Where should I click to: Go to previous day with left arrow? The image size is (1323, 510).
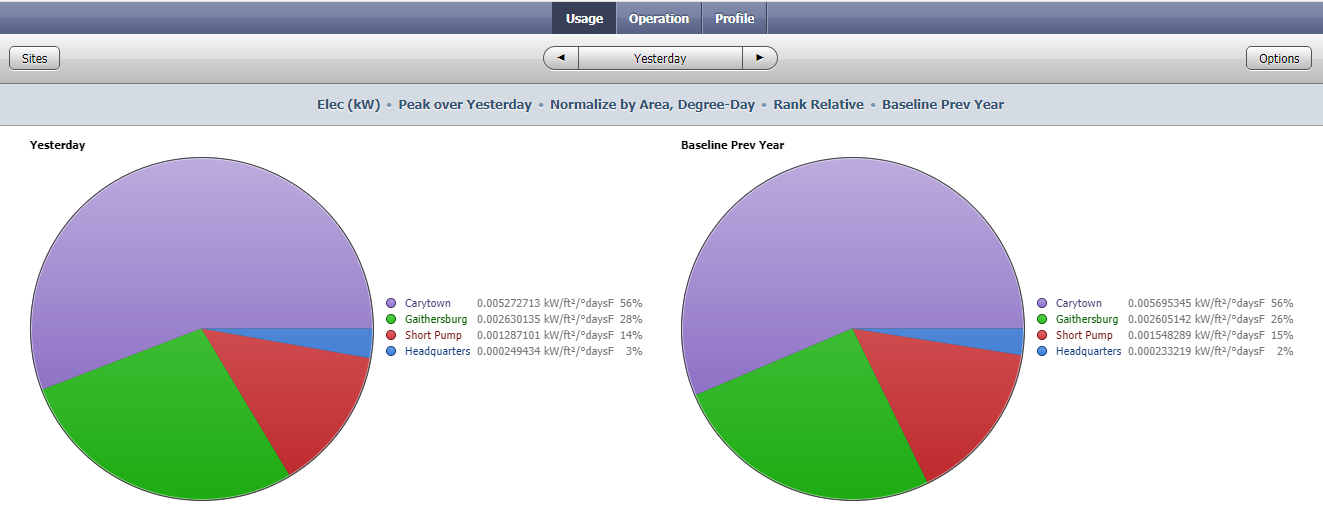561,58
